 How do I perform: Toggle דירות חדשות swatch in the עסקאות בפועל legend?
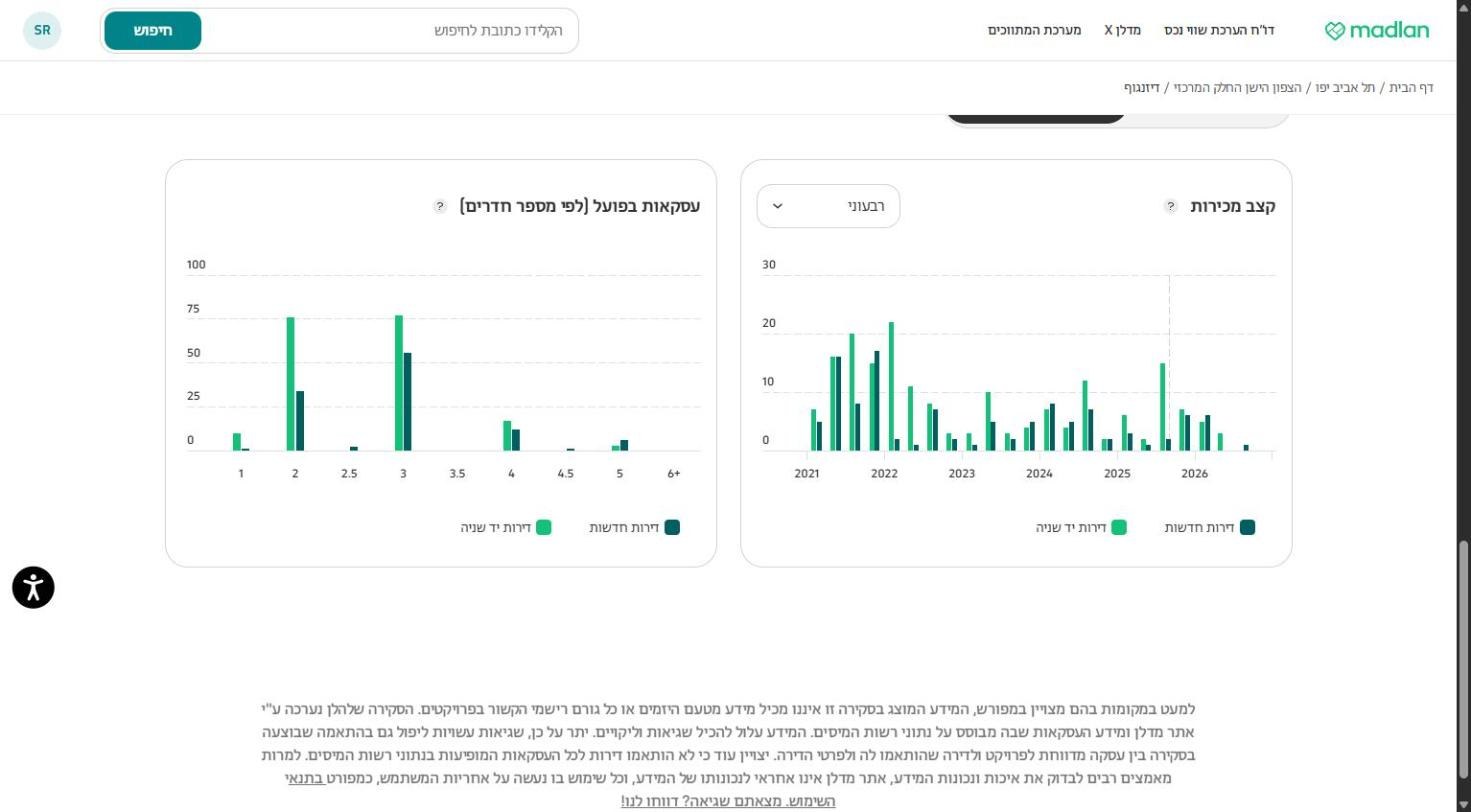[x=672, y=527]
